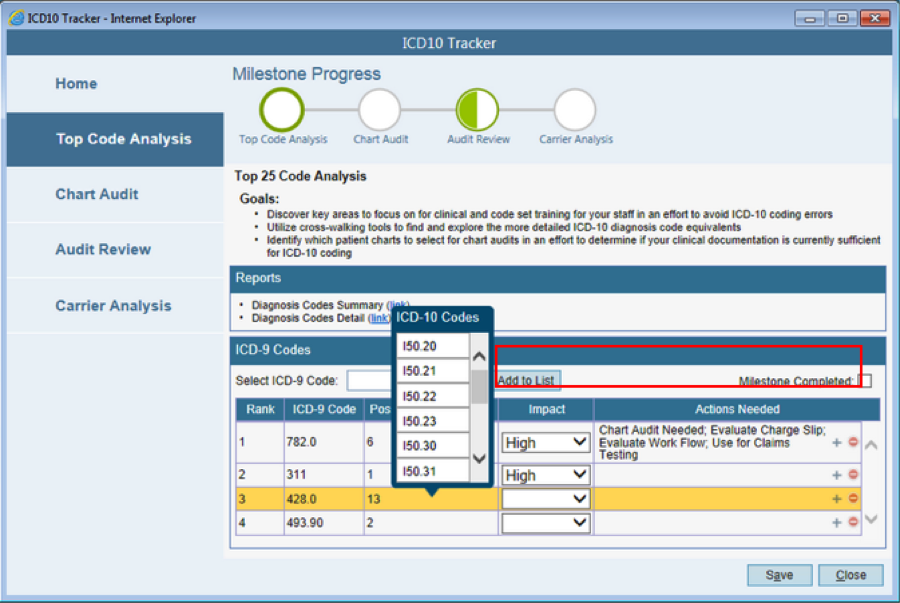Click the Save button

[779, 575]
